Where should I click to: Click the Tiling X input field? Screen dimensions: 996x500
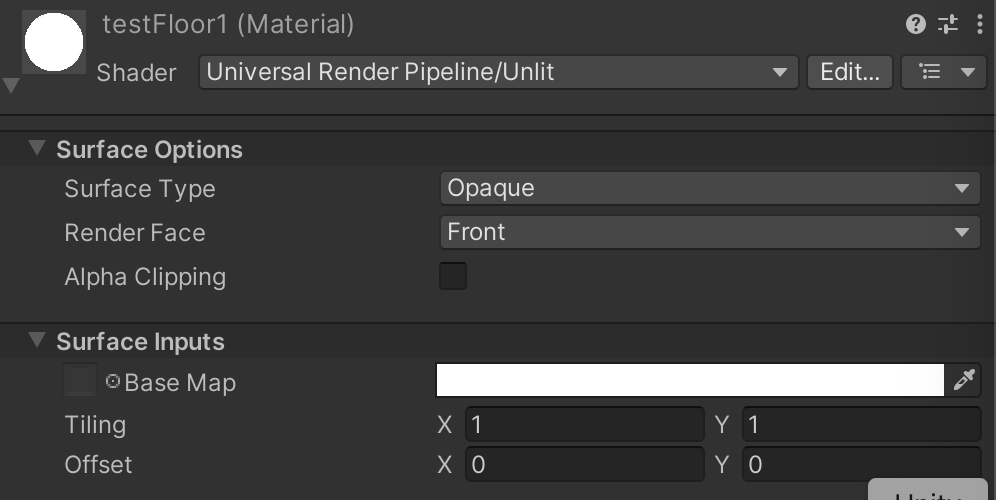point(585,425)
